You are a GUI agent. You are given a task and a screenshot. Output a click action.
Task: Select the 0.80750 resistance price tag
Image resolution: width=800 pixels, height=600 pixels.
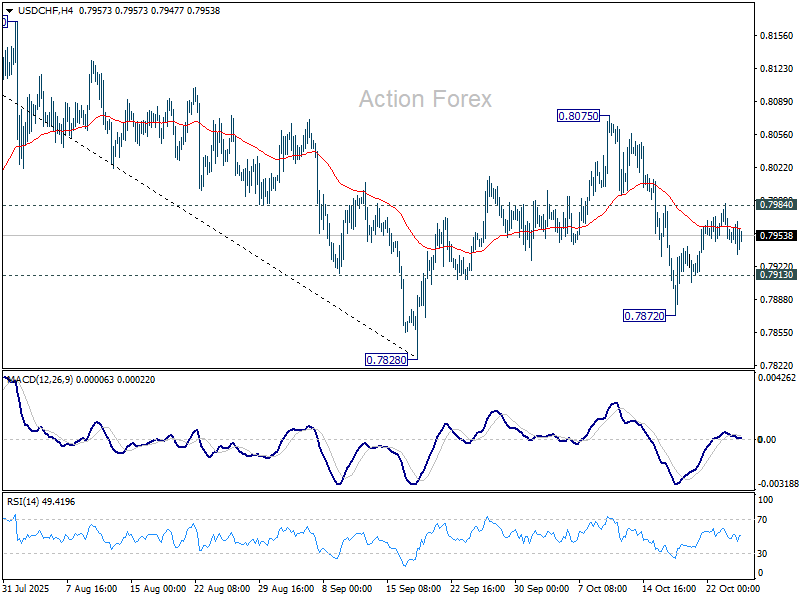pos(576,116)
